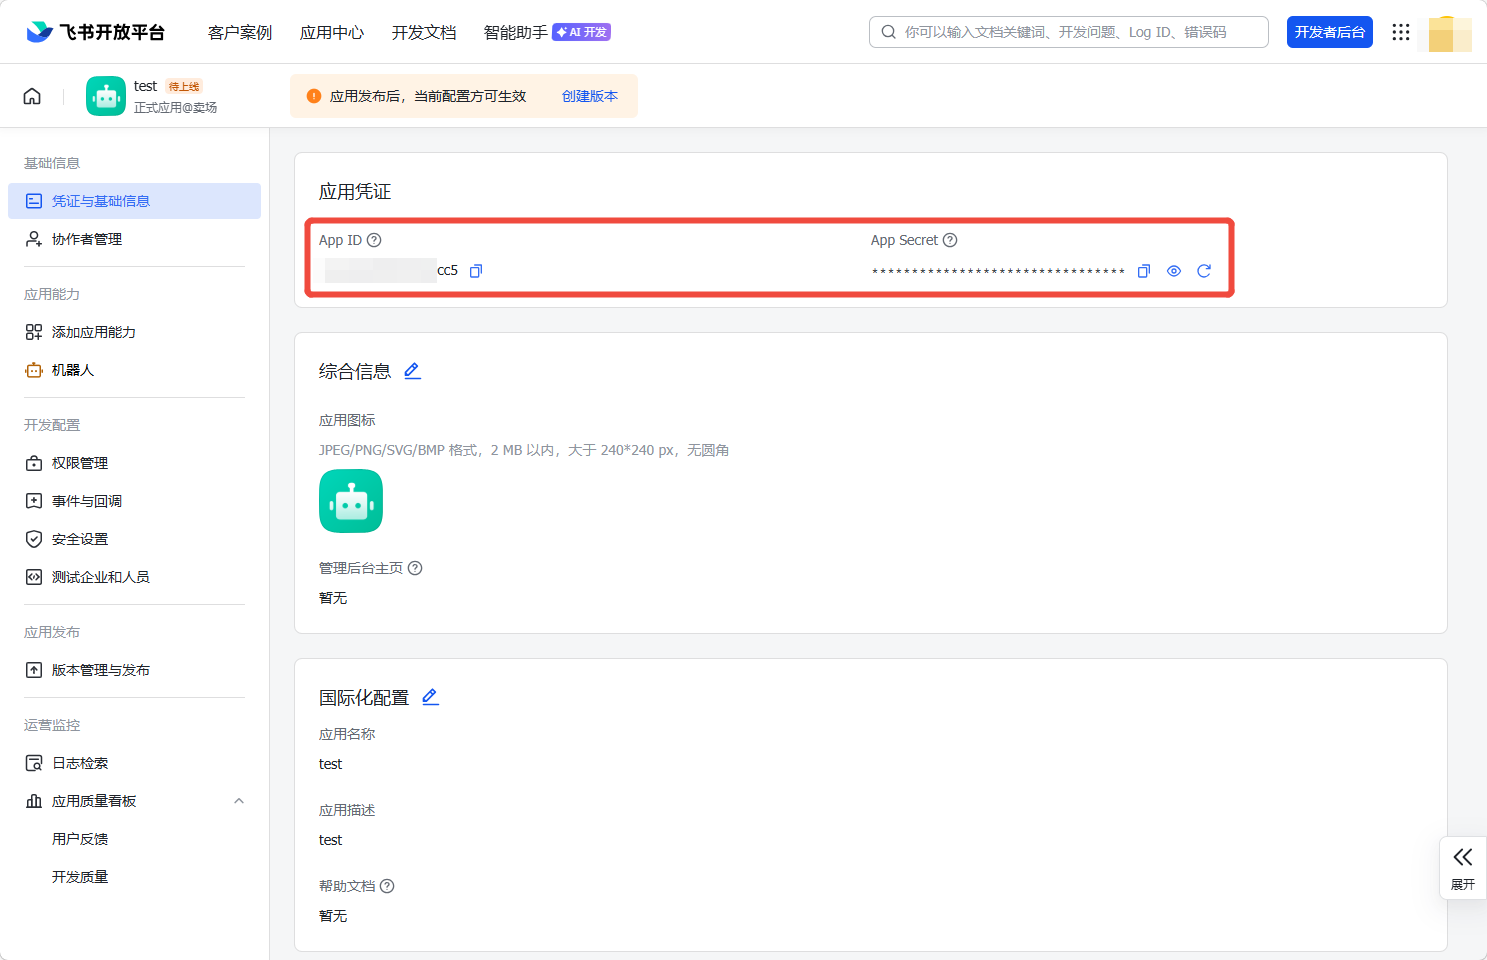Click the 创建版本 link
The width and height of the screenshot is (1487, 960).
pos(589,96)
